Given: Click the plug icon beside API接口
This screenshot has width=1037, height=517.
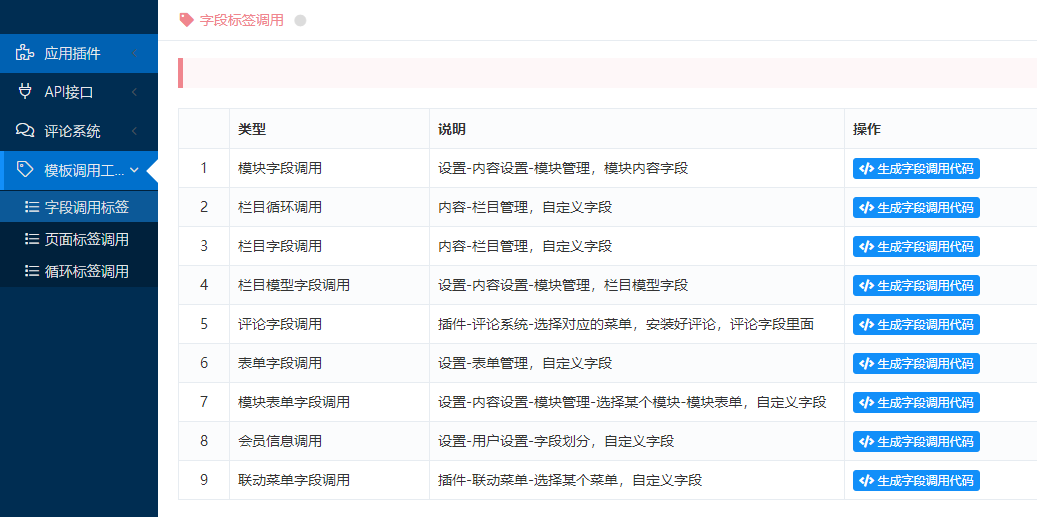Looking at the screenshot, I should [24, 92].
